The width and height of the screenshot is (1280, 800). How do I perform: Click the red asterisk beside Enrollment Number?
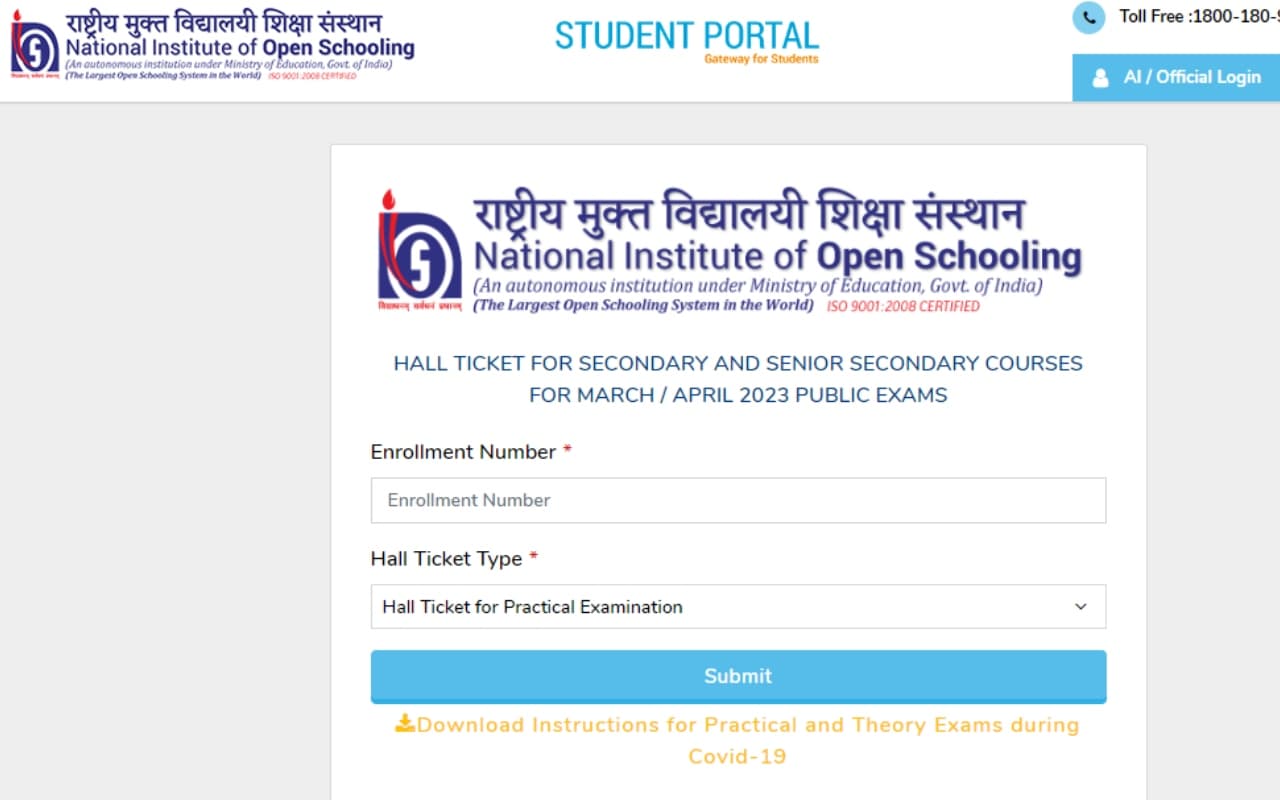coord(566,450)
